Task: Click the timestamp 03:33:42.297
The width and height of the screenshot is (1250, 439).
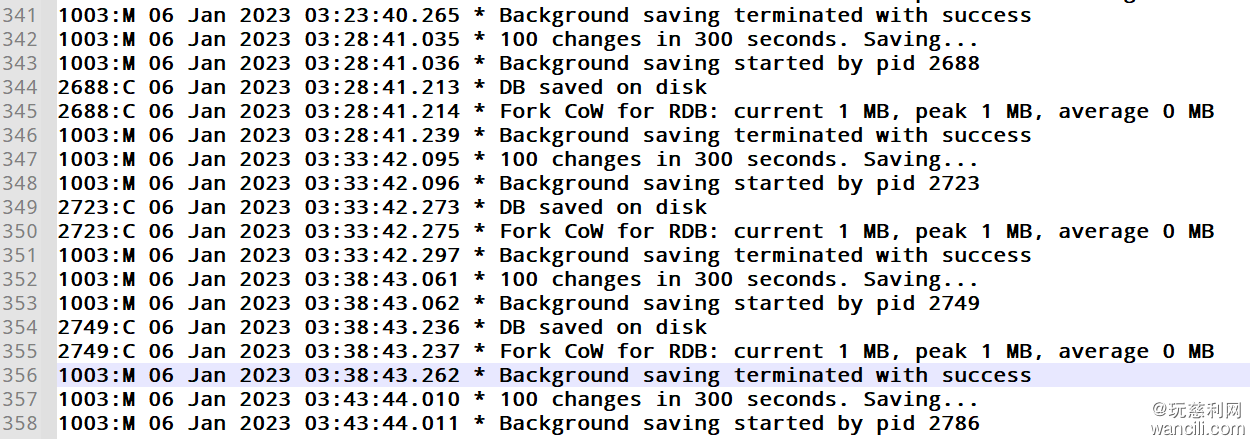Action: [x=383, y=256]
